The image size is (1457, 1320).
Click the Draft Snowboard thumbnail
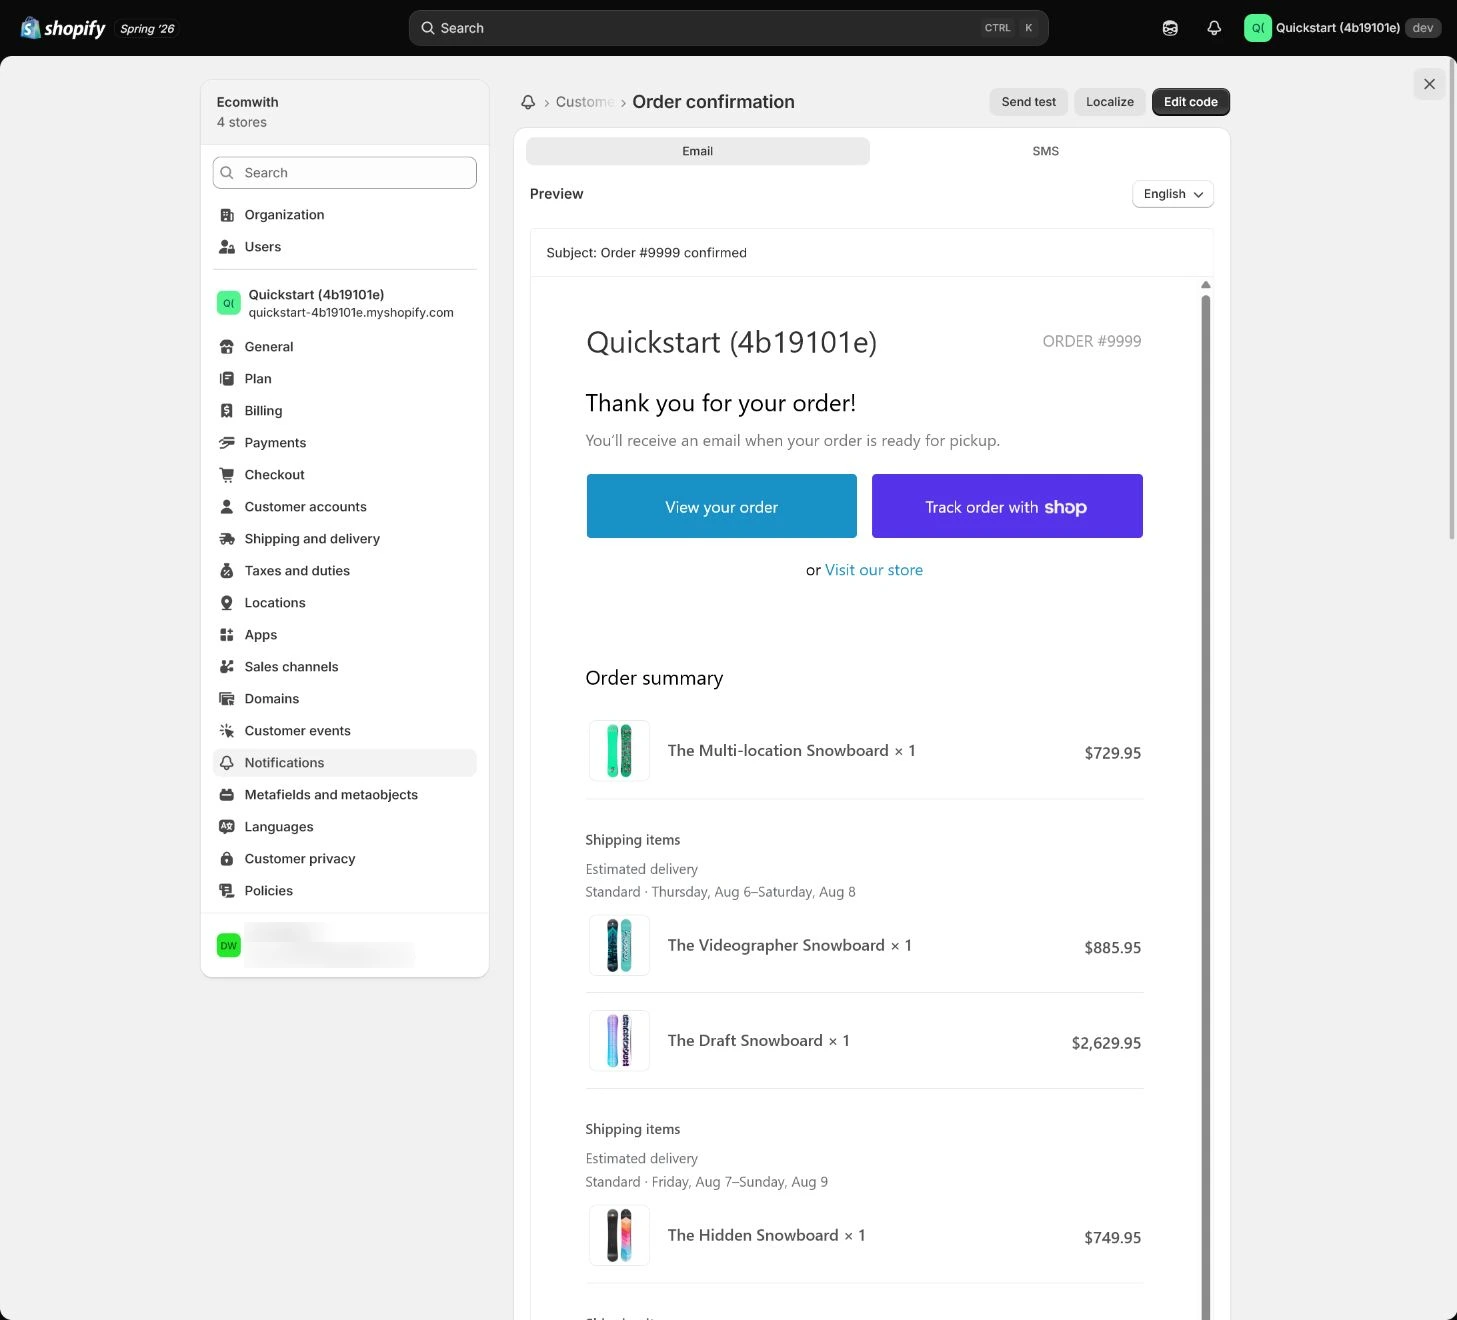pyautogui.click(x=619, y=1041)
